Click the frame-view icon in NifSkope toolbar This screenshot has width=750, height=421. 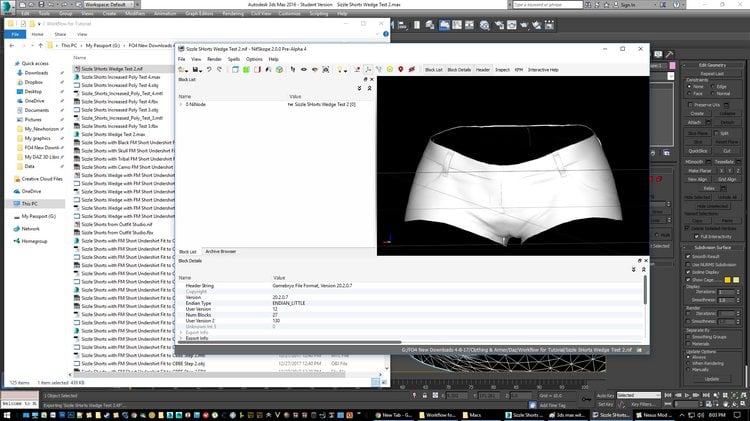(326, 70)
